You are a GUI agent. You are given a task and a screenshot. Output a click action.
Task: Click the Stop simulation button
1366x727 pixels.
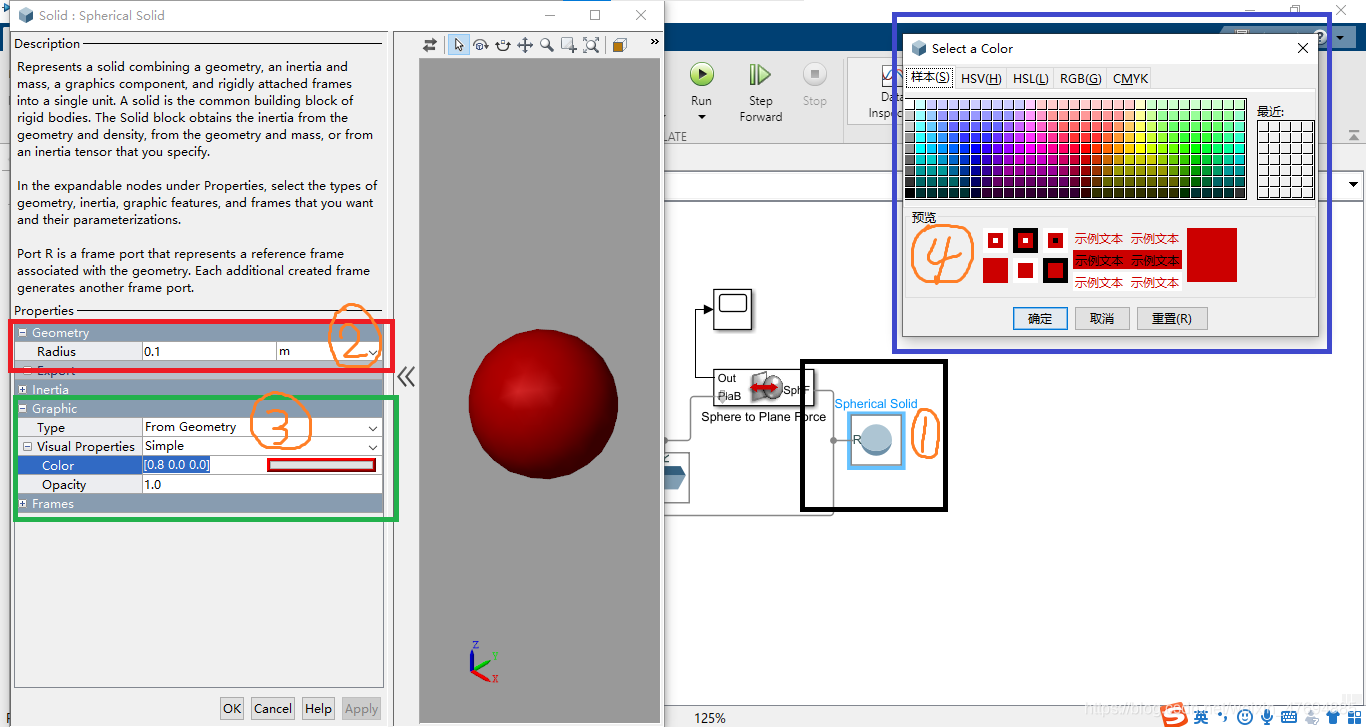[x=815, y=84]
